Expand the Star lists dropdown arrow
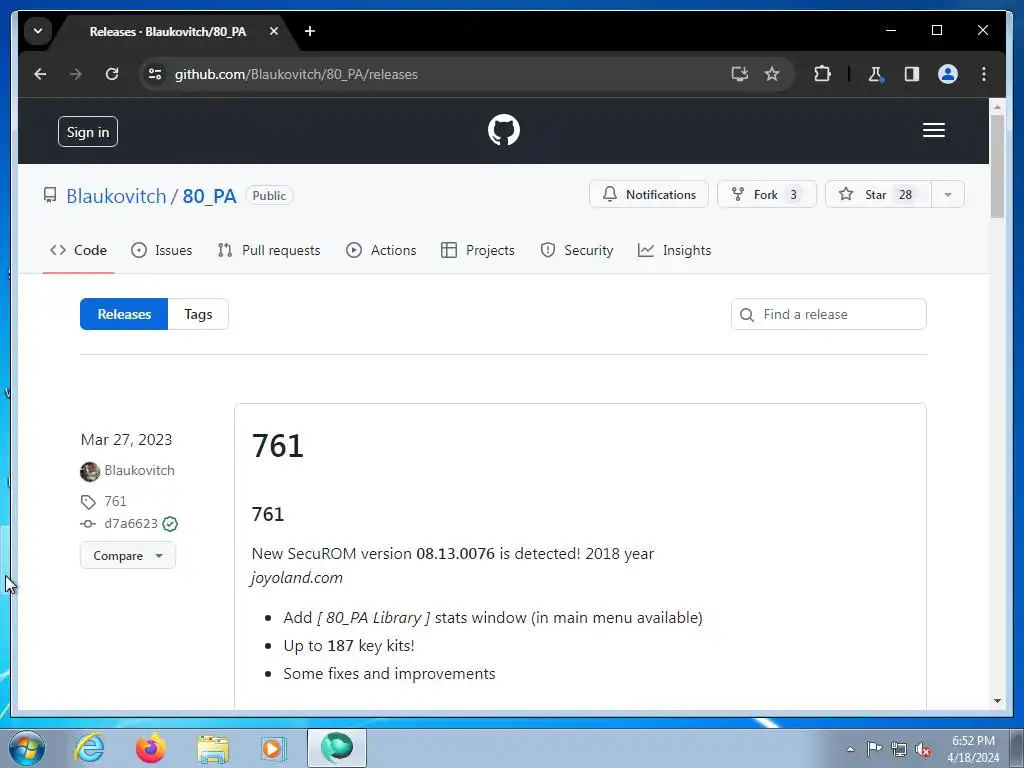The height and width of the screenshot is (768, 1024). [x=948, y=195]
